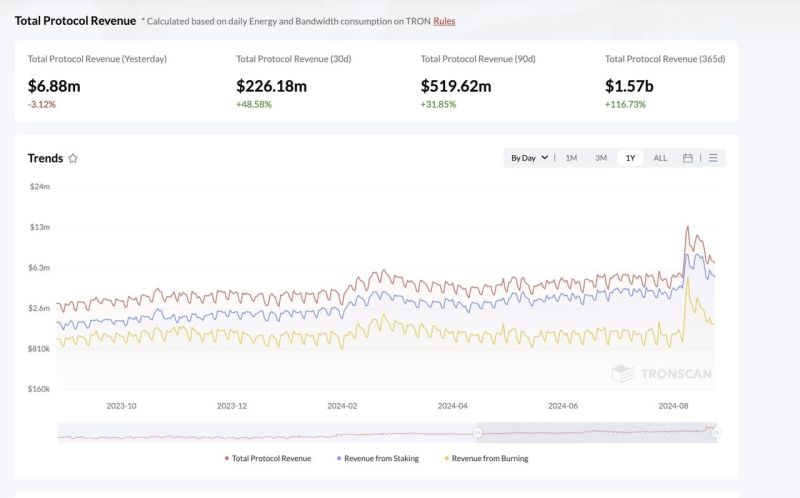Click the August 2024 revenue spike peak
800x498 pixels.
tap(687, 227)
